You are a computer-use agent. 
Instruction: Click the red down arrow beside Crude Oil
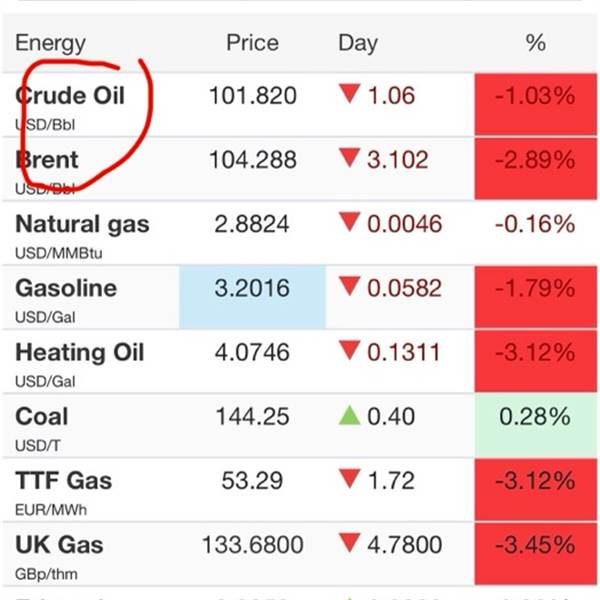click(349, 95)
